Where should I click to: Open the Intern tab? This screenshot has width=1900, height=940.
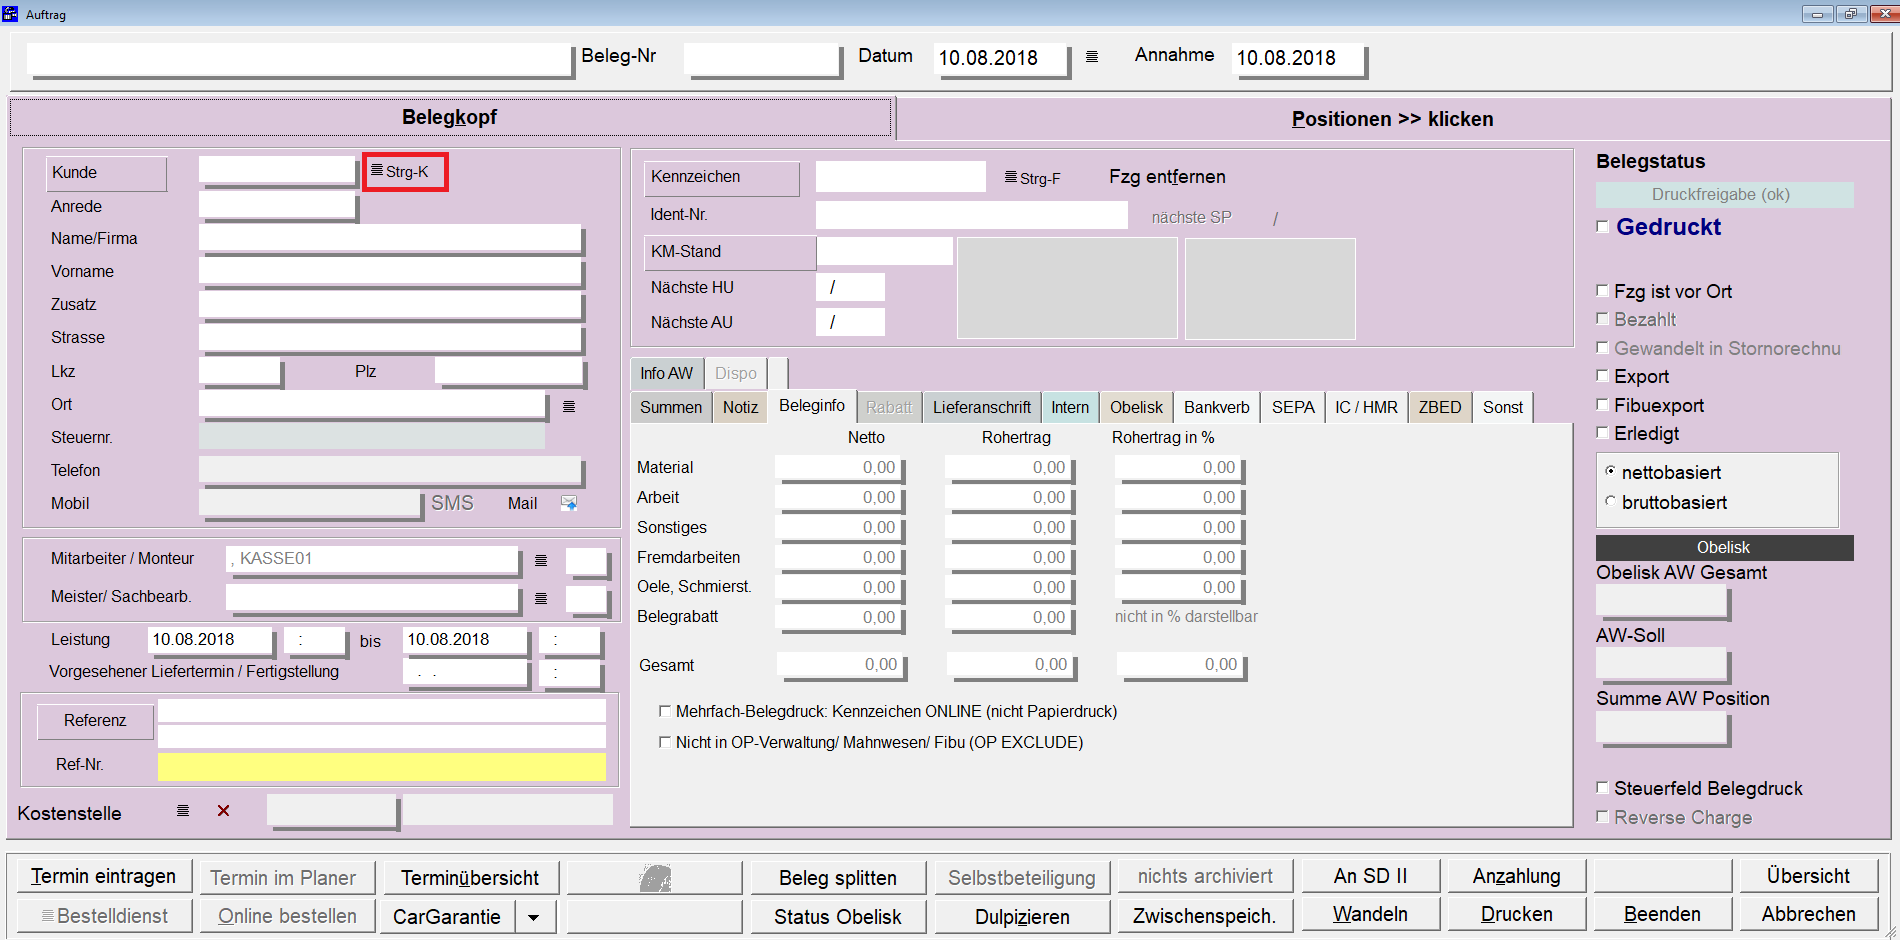click(1070, 407)
